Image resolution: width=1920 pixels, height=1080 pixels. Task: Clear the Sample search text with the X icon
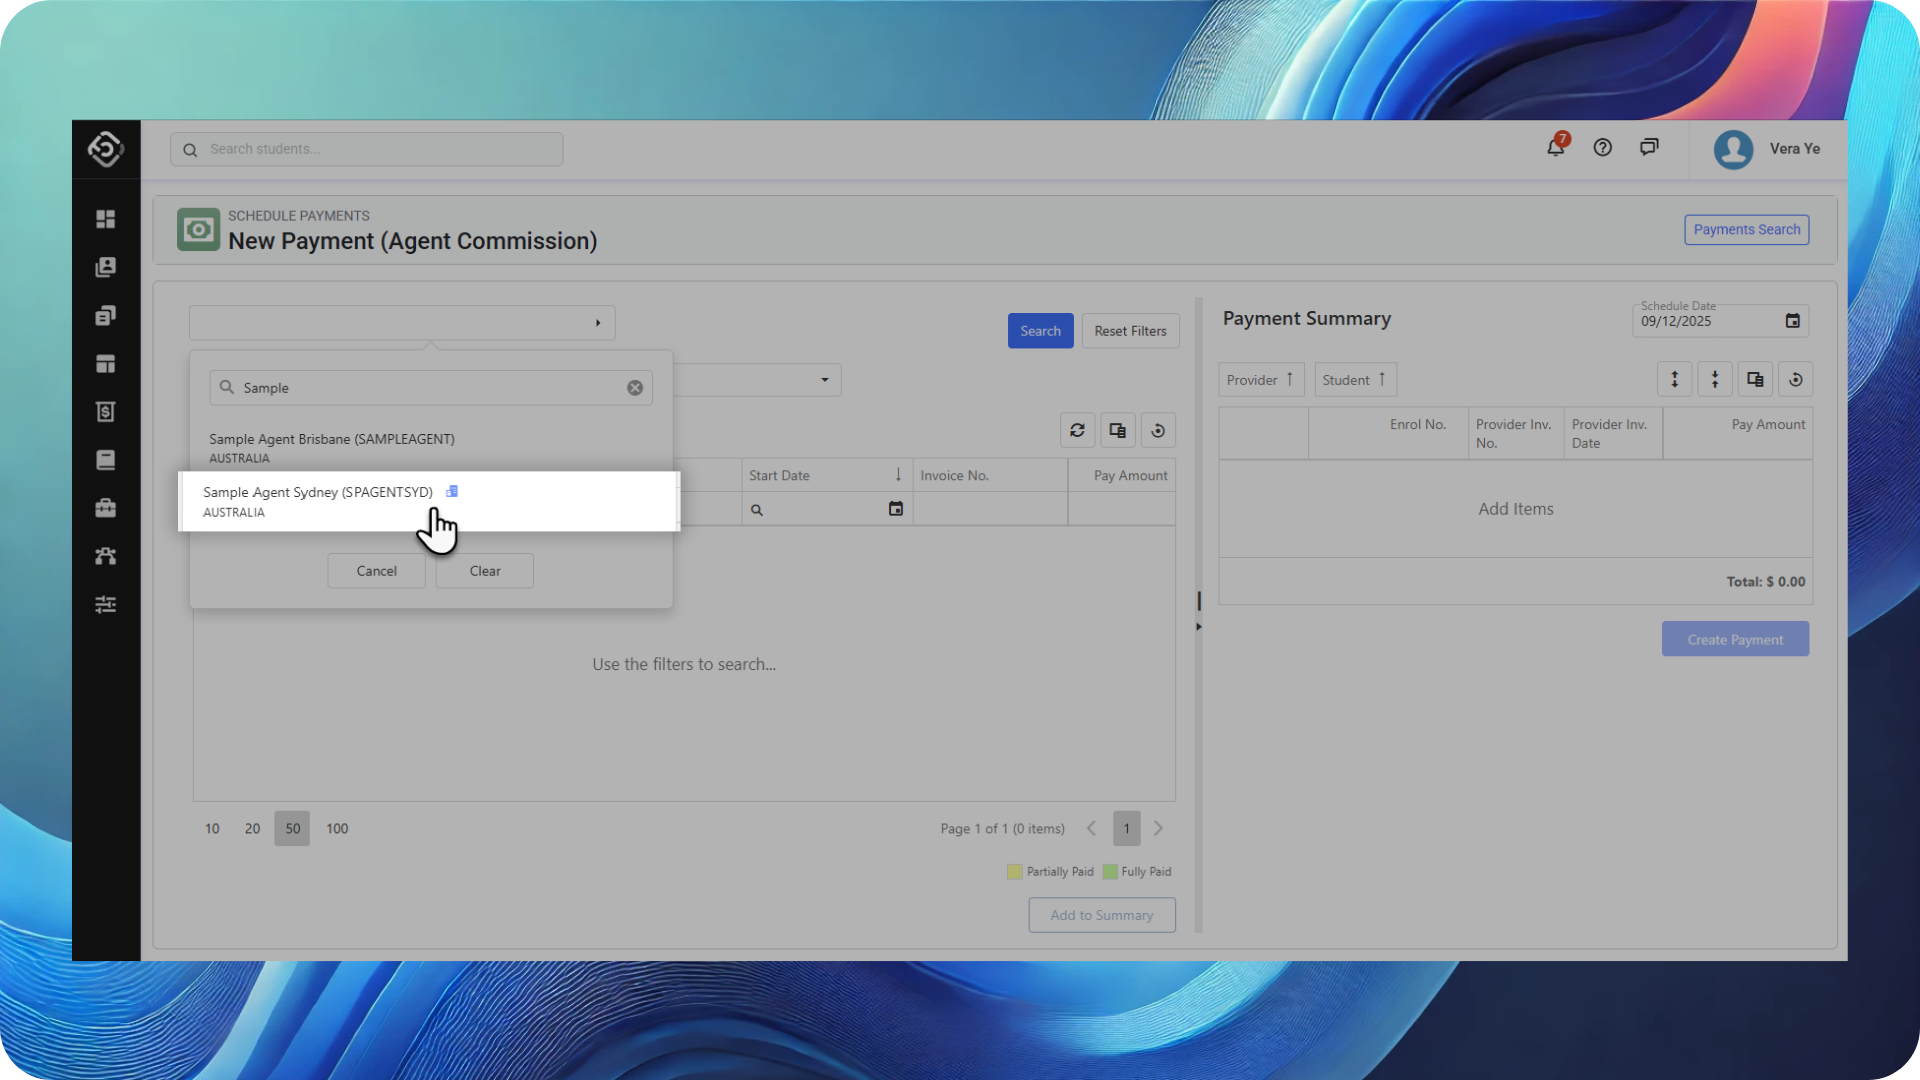pos(635,388)
